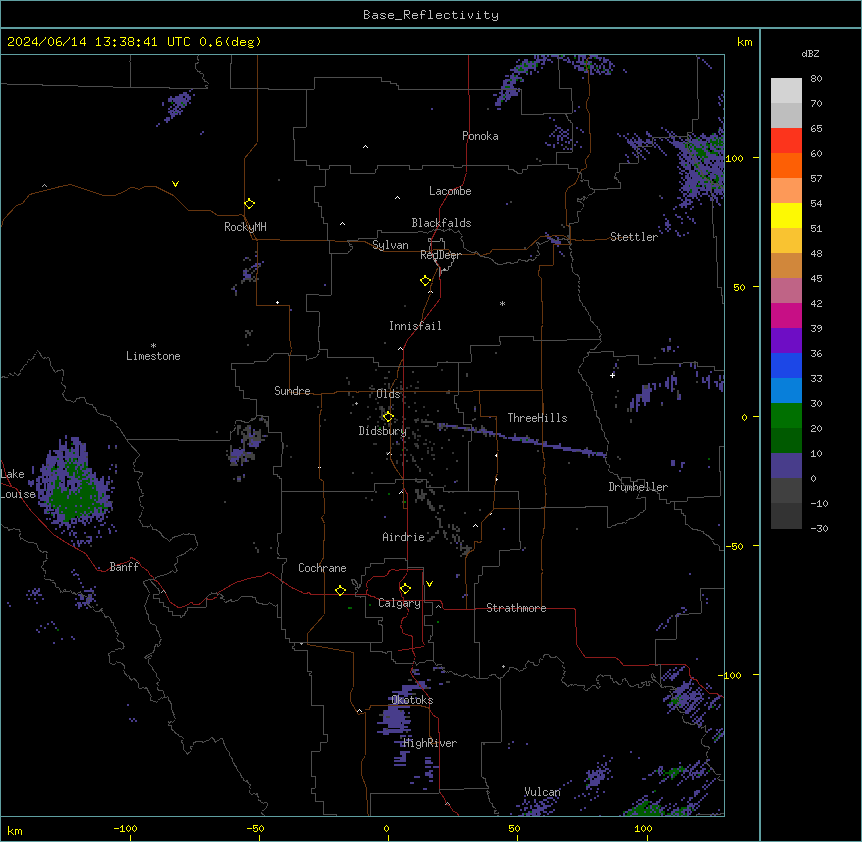
Task: Click the Sylvan label
Action: pyautogui.click(x=390, y=245)
